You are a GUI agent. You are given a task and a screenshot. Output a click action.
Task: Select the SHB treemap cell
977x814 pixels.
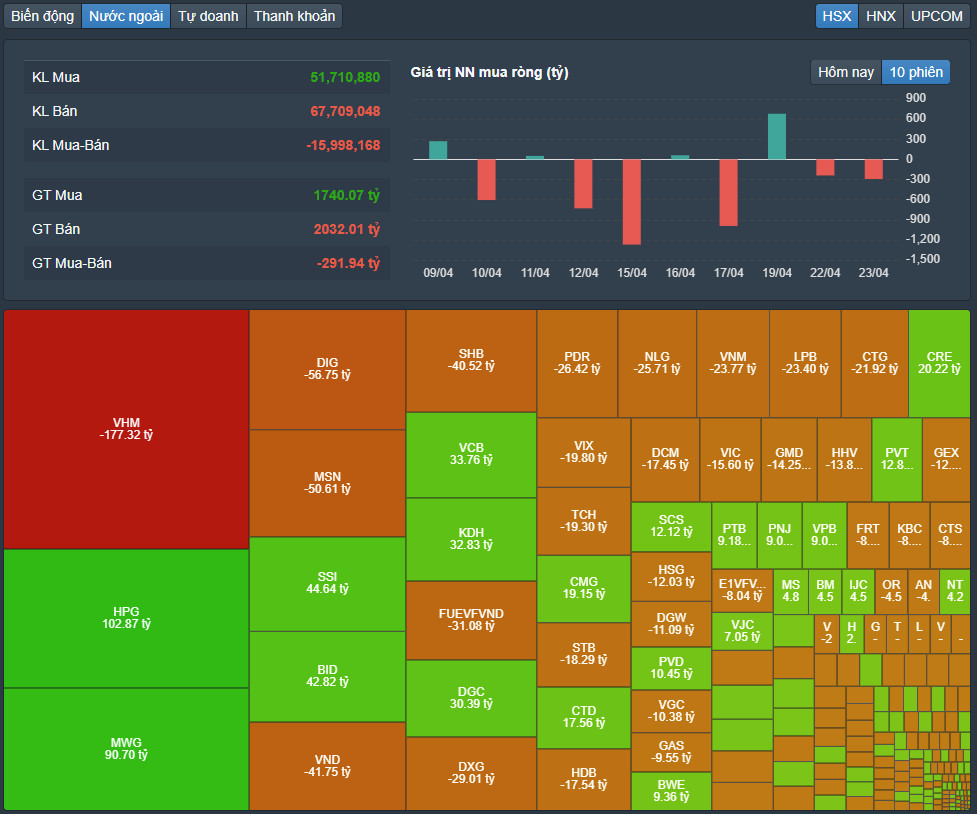pos(471,361)
